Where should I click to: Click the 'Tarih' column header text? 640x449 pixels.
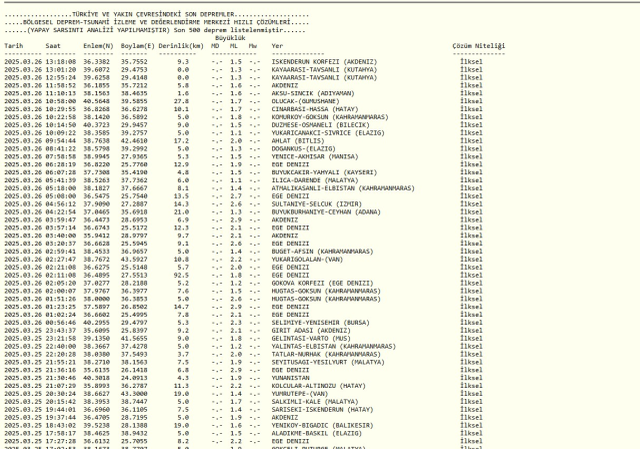pyautogui.click(x=13, y=46)
